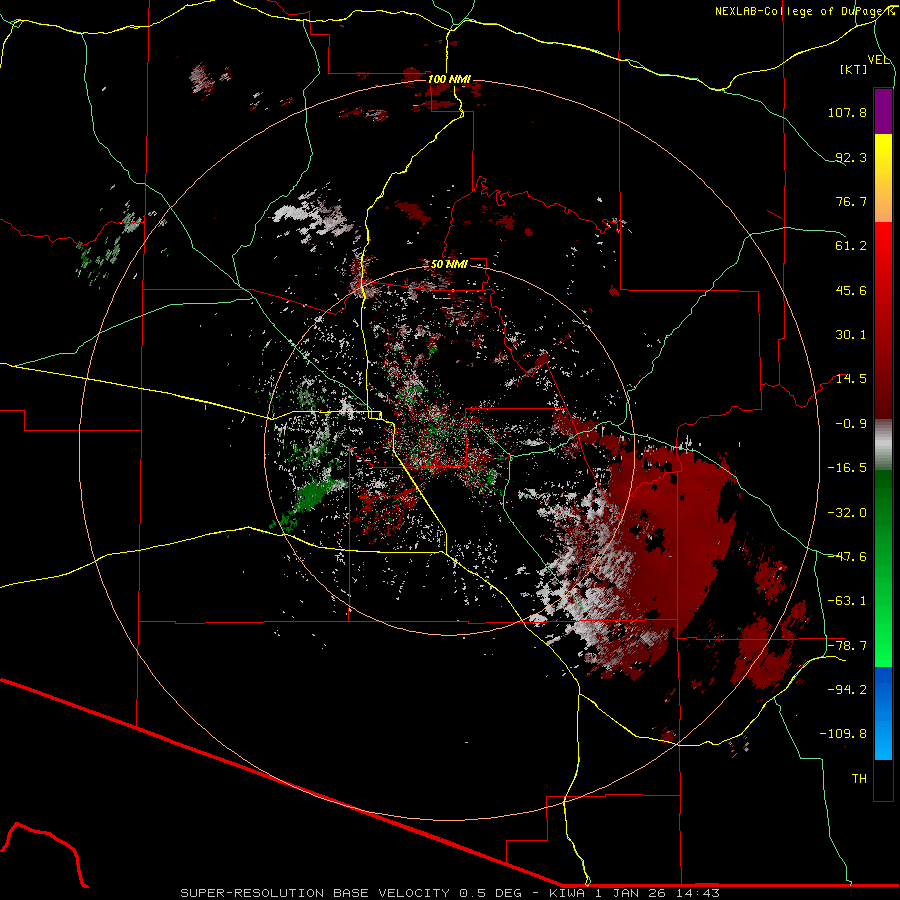Click the -78.7 velocity scale value
The height and width of the screenshot is (900, 900).
coord(847,646)
